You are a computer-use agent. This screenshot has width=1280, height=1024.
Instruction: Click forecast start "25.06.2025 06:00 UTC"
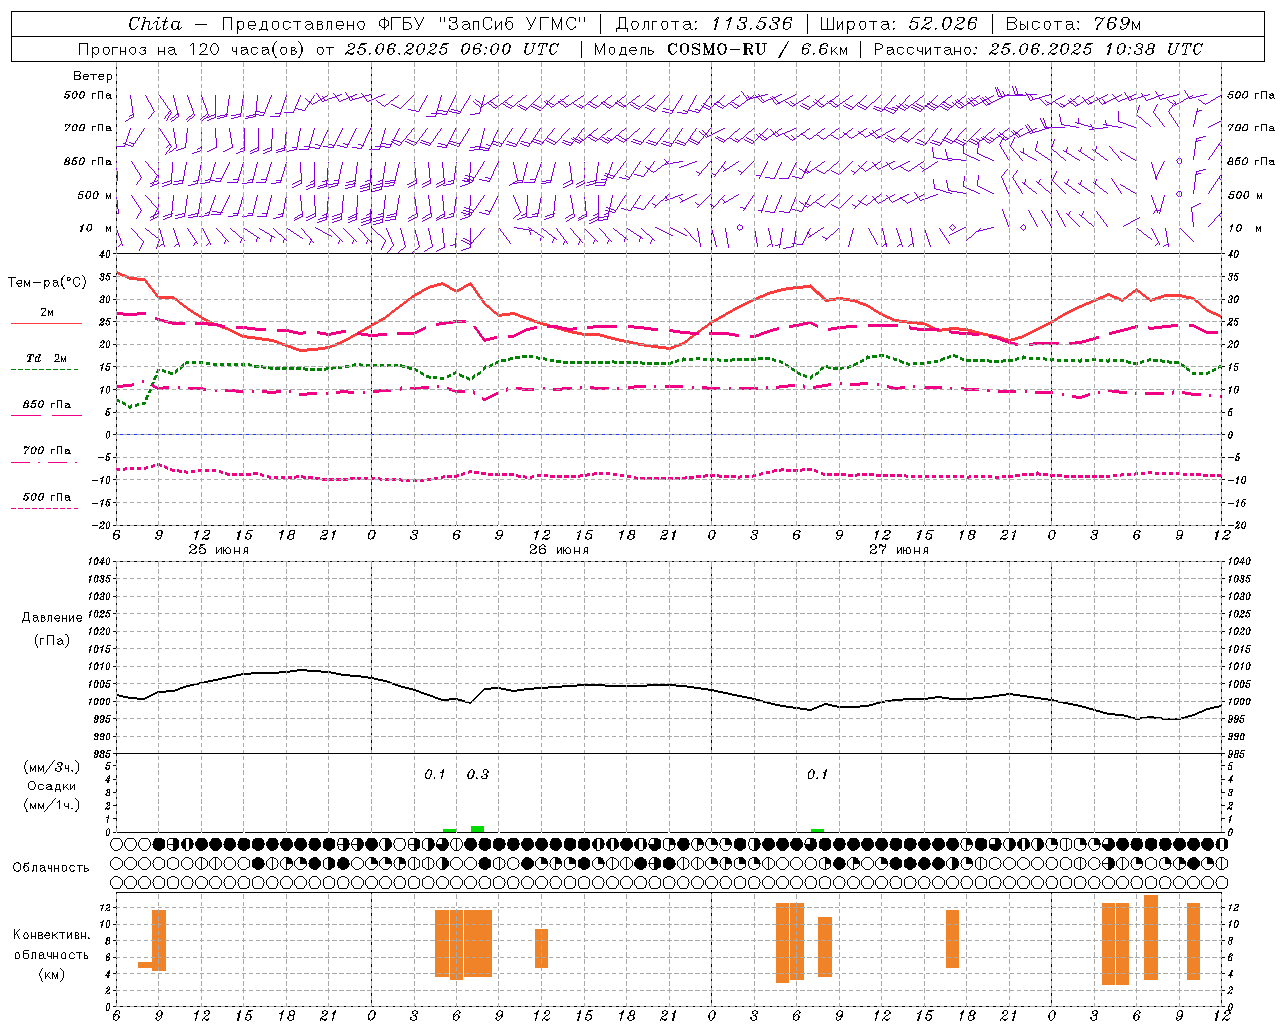(451, 49)
